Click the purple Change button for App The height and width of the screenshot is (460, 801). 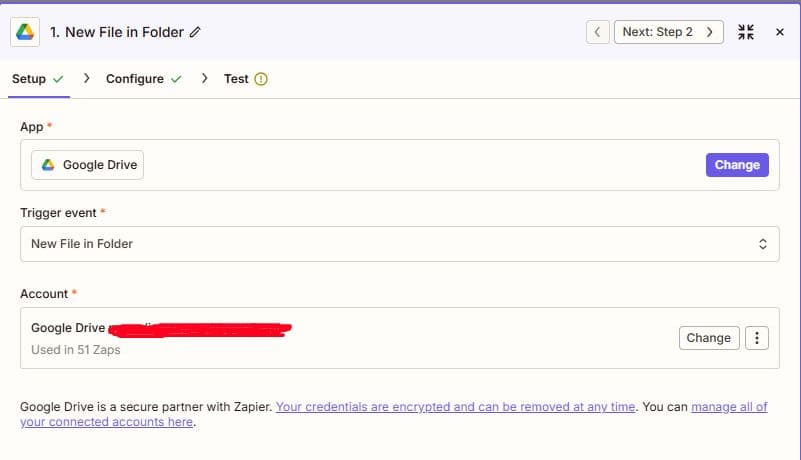coord(737,165)
